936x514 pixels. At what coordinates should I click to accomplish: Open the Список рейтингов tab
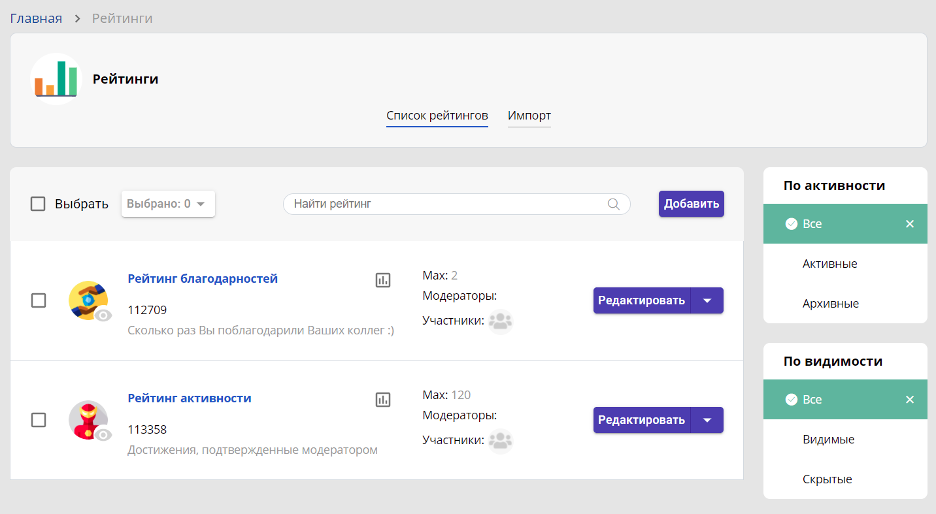[x=437, y=116]
